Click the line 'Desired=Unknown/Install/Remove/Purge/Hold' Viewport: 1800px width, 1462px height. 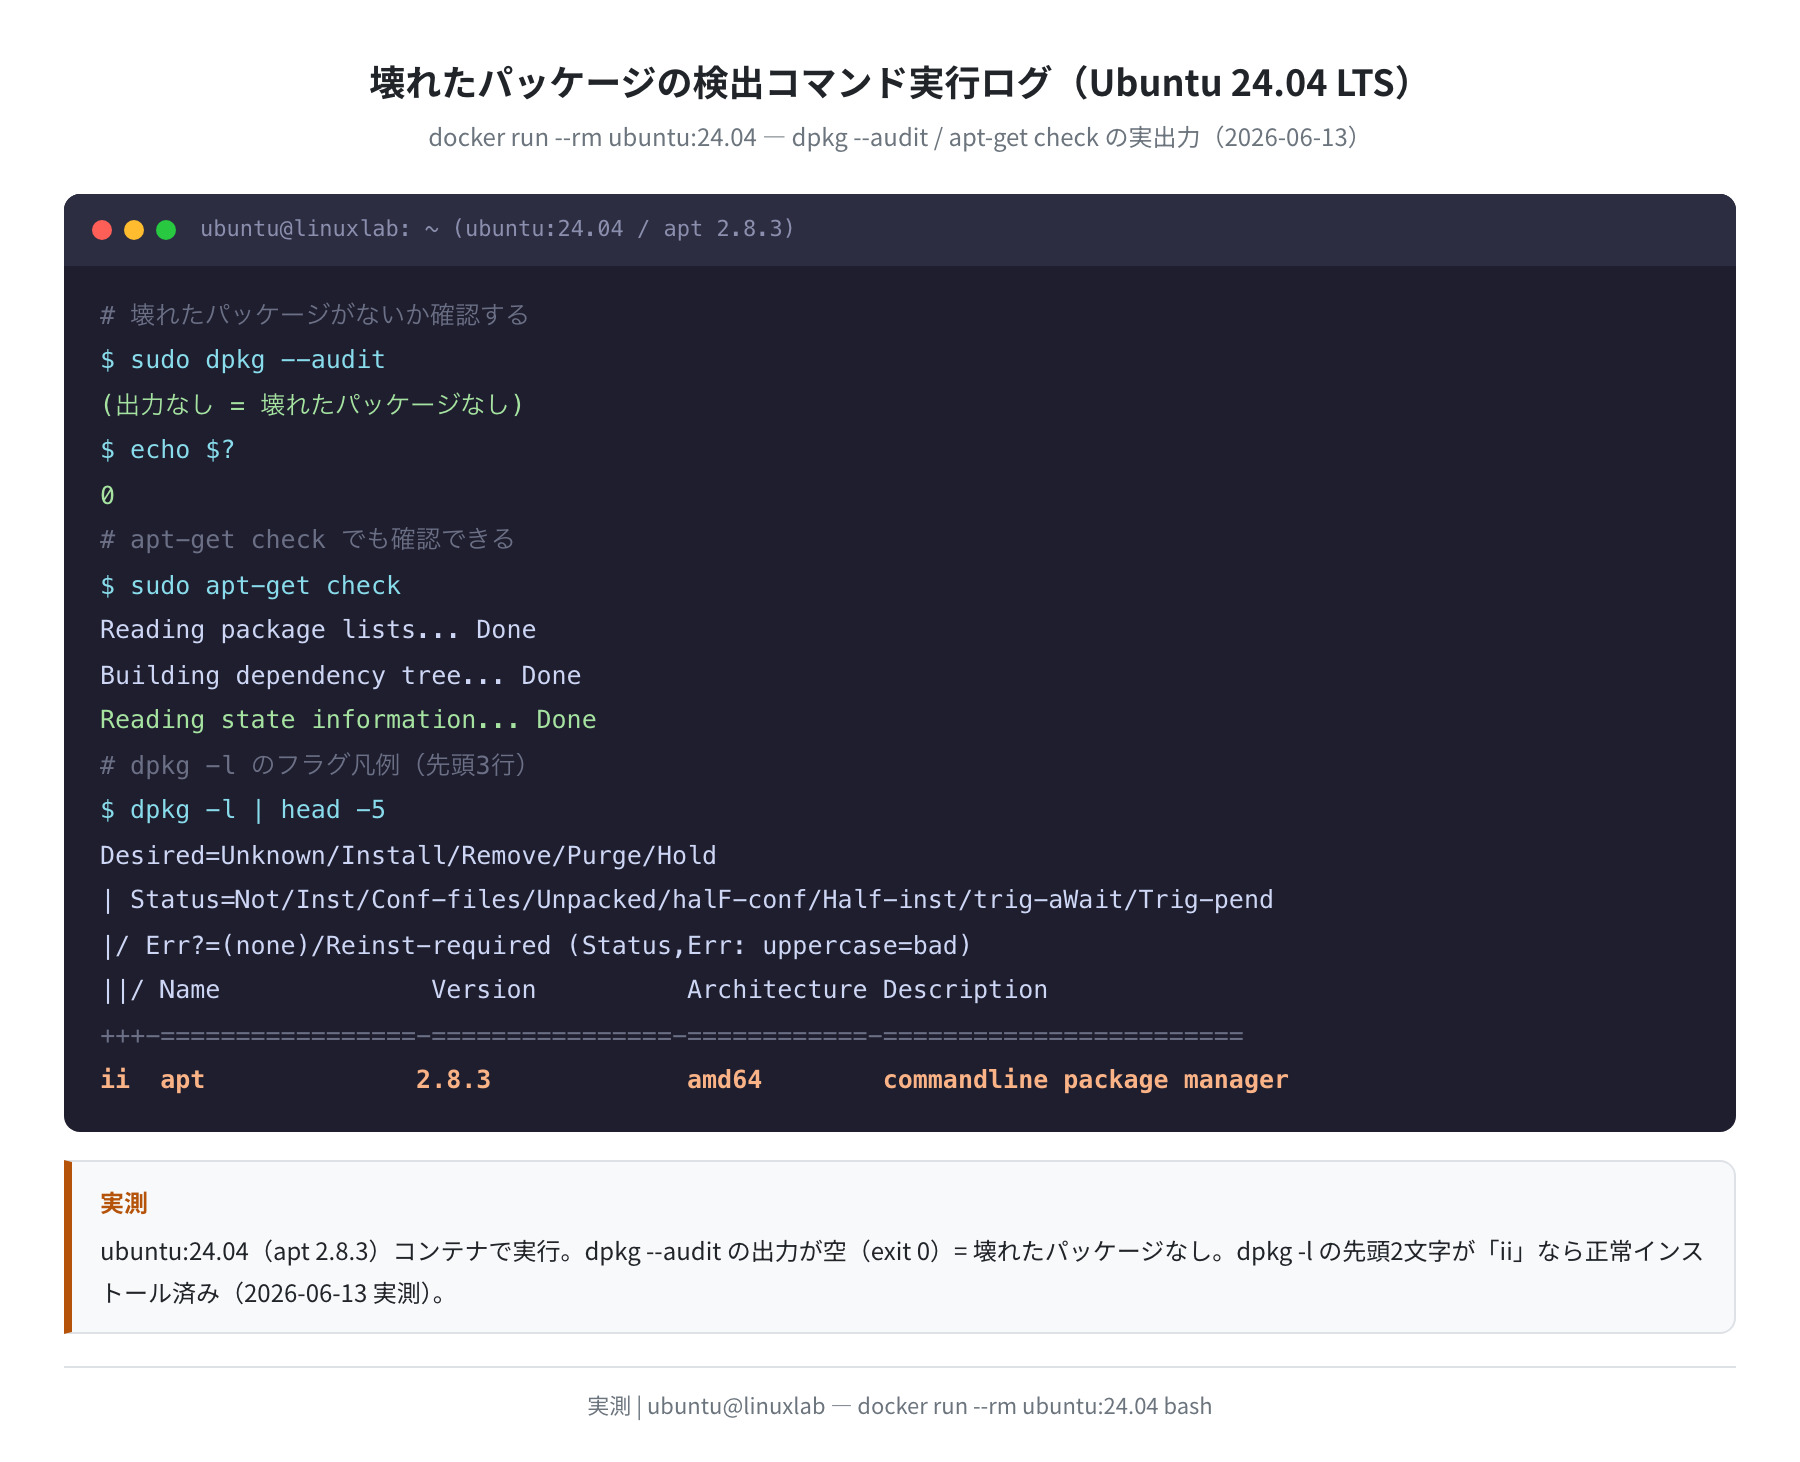(x=408, y=855)
